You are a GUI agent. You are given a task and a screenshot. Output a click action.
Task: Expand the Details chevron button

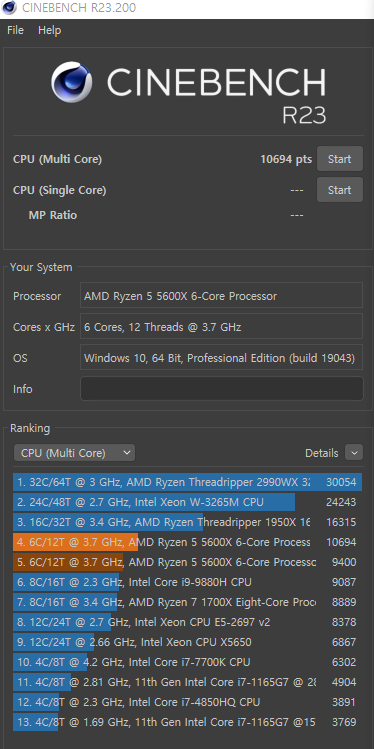click(353, 453)
